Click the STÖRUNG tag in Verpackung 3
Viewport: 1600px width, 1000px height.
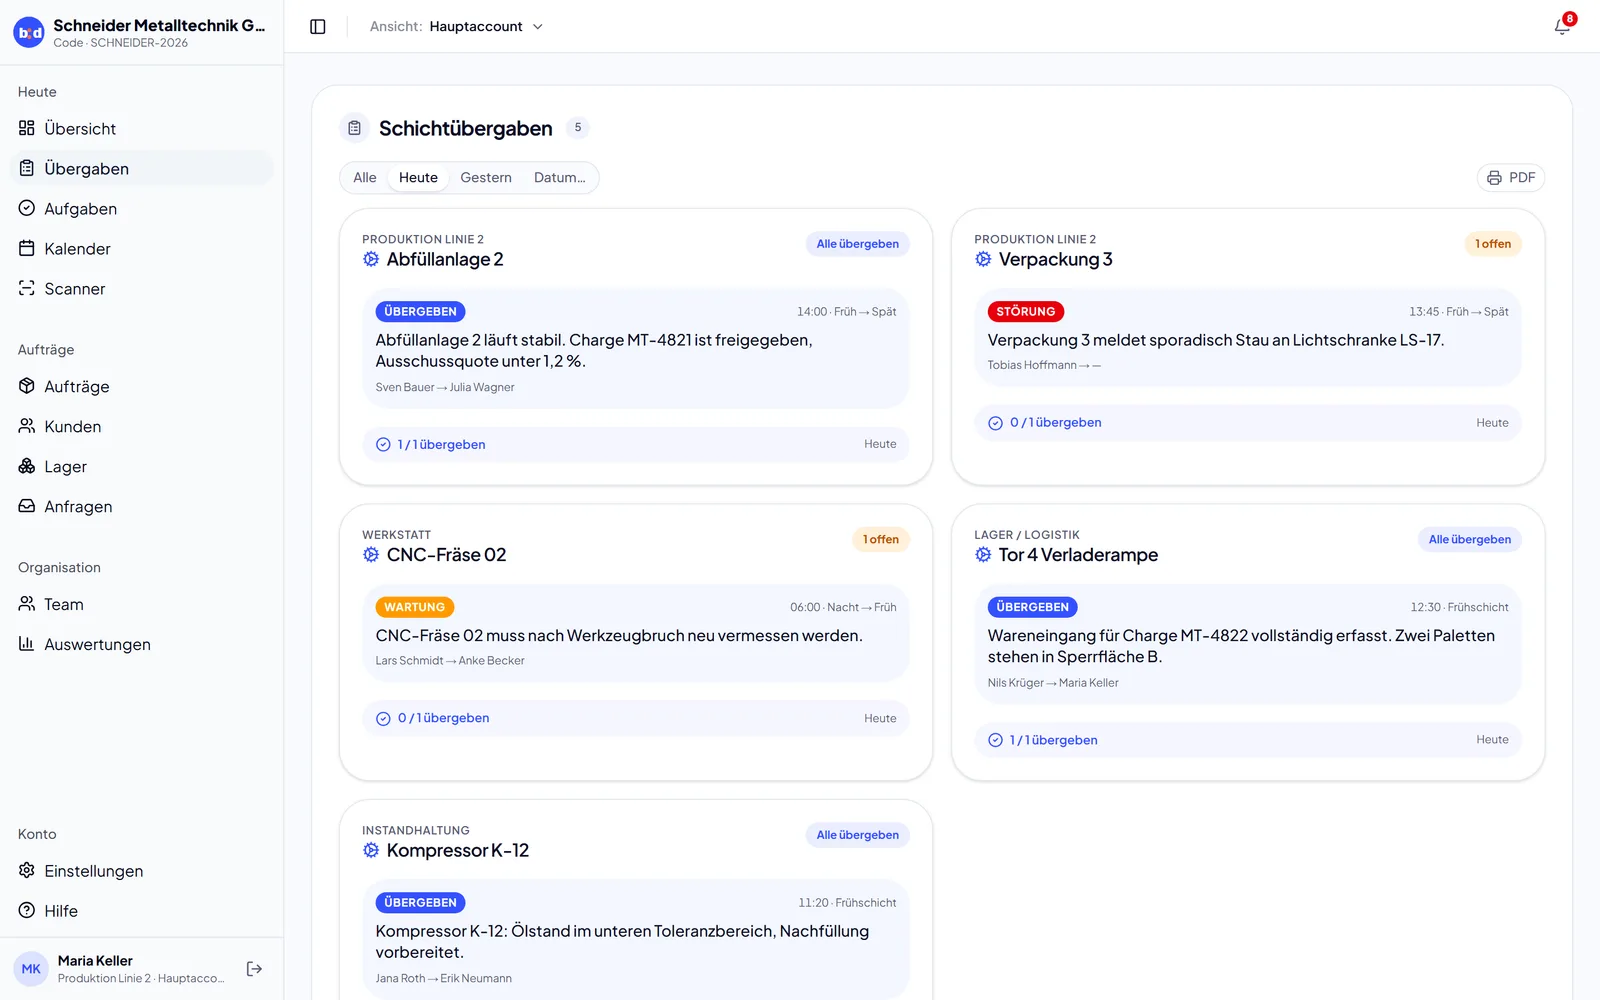[x=1025, y=312]
